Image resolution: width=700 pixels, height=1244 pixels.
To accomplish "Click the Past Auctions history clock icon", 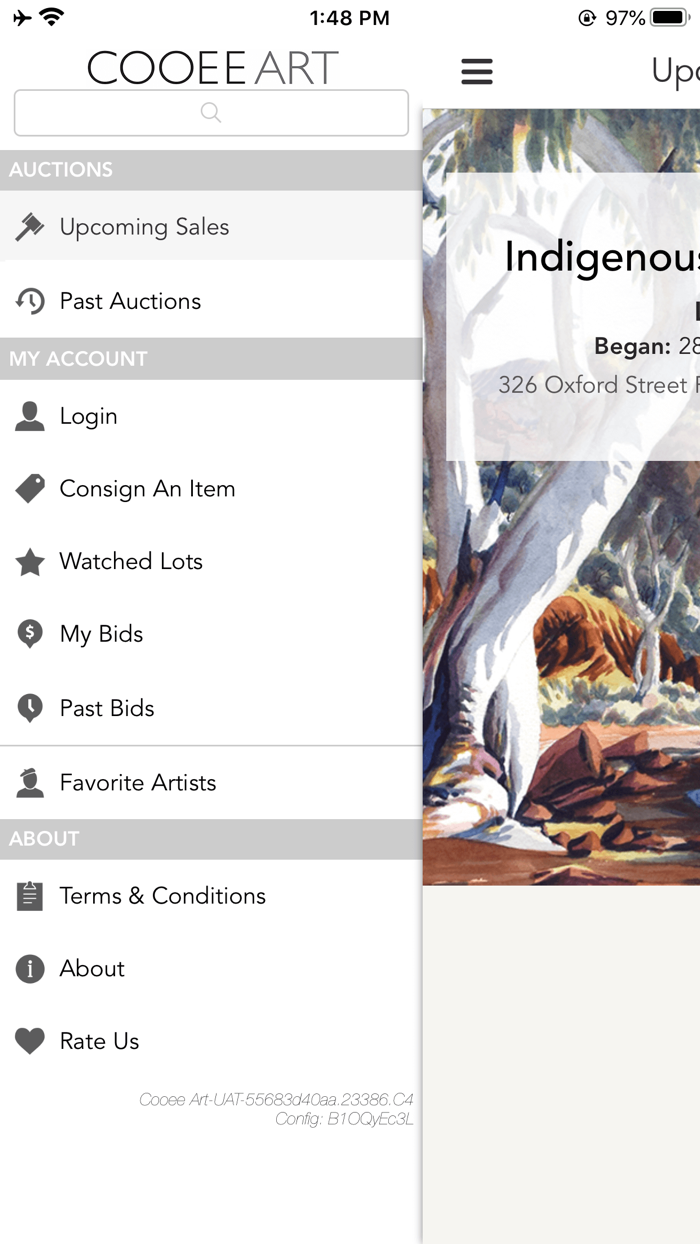I will (30, 300).
